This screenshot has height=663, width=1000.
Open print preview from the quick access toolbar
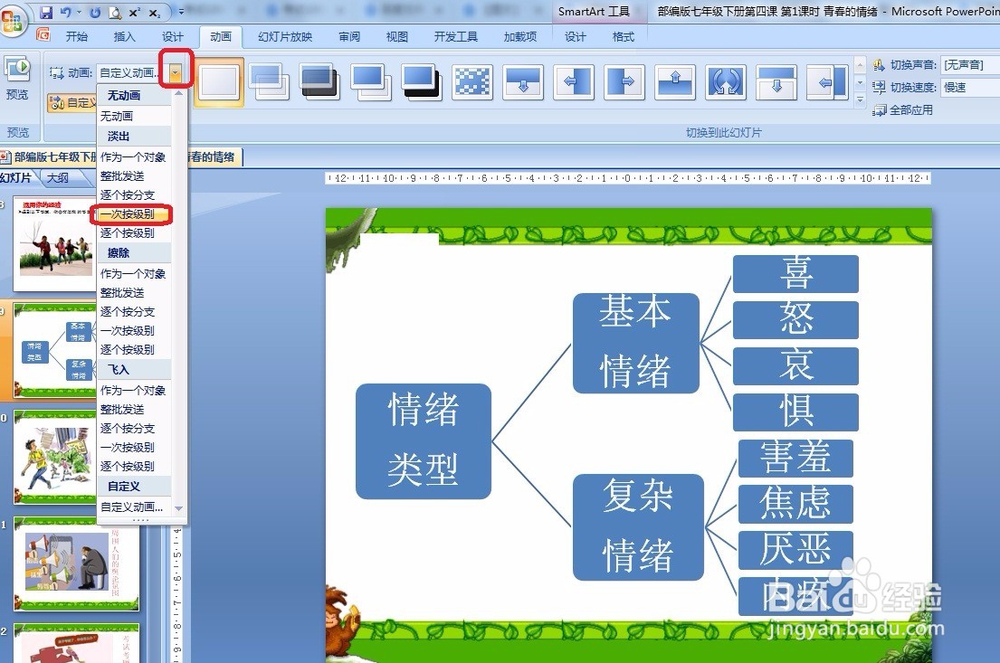[115, 12]
